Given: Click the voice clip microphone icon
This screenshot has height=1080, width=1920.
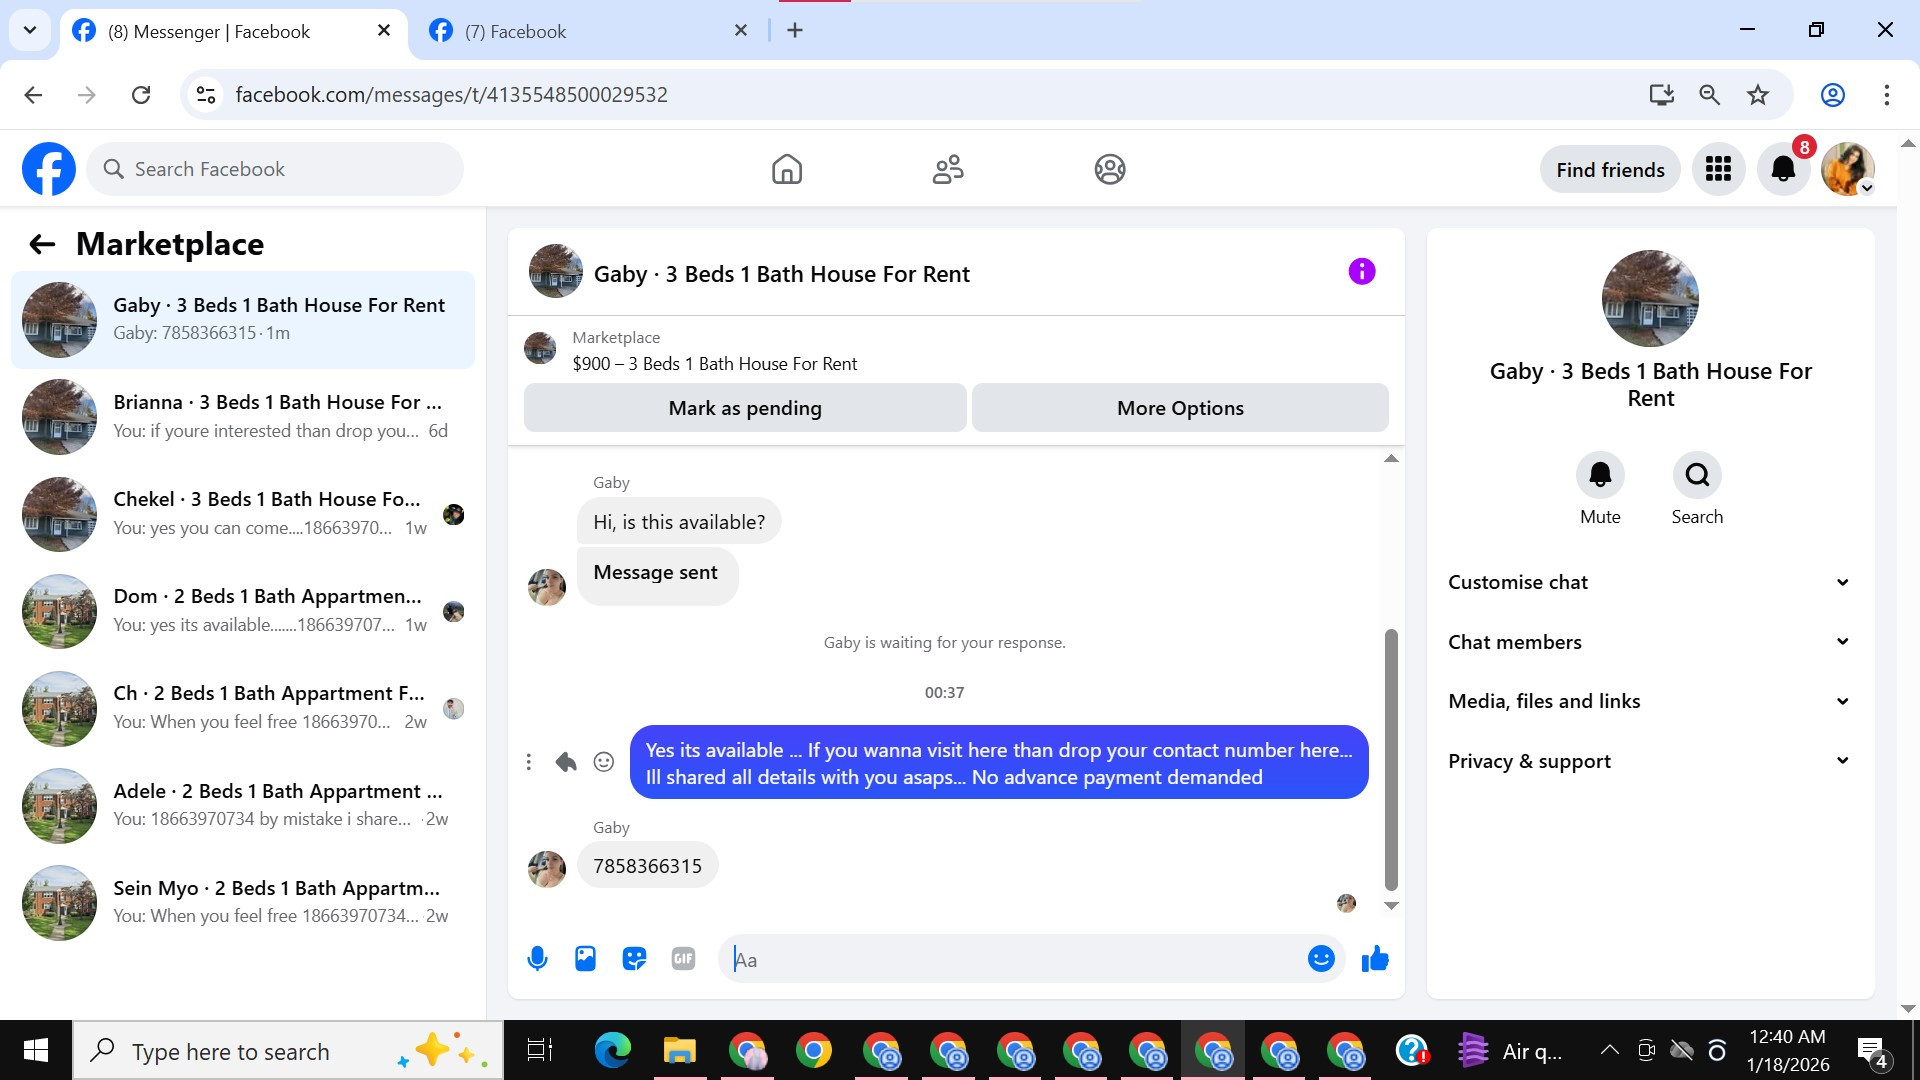Looking at the screenshot, I should point(537,959).
